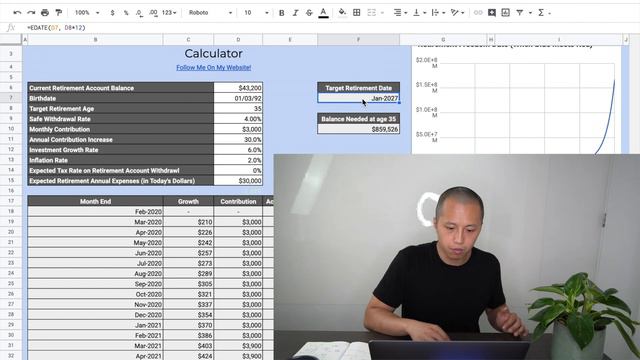Viewport: 640px width, 360px height.
Task: Select the retirement freedom date chart
Action: click(516, 100)
